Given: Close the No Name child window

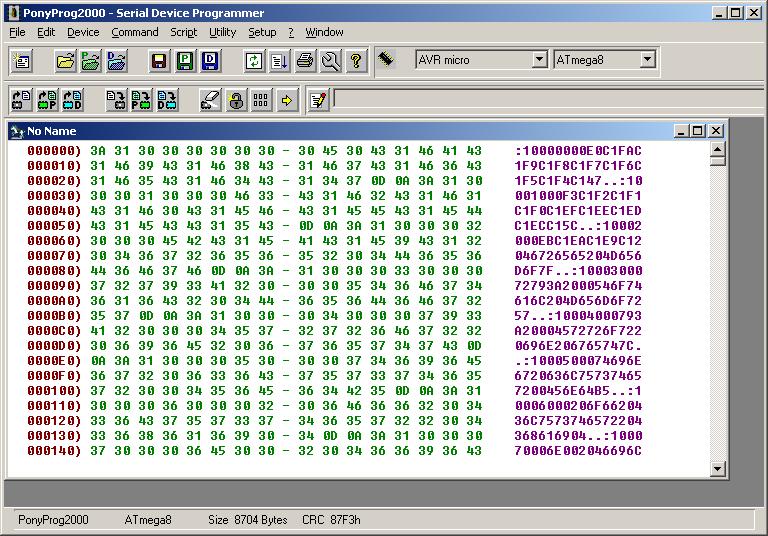Looking at the screenshot, I should [716, 131].
